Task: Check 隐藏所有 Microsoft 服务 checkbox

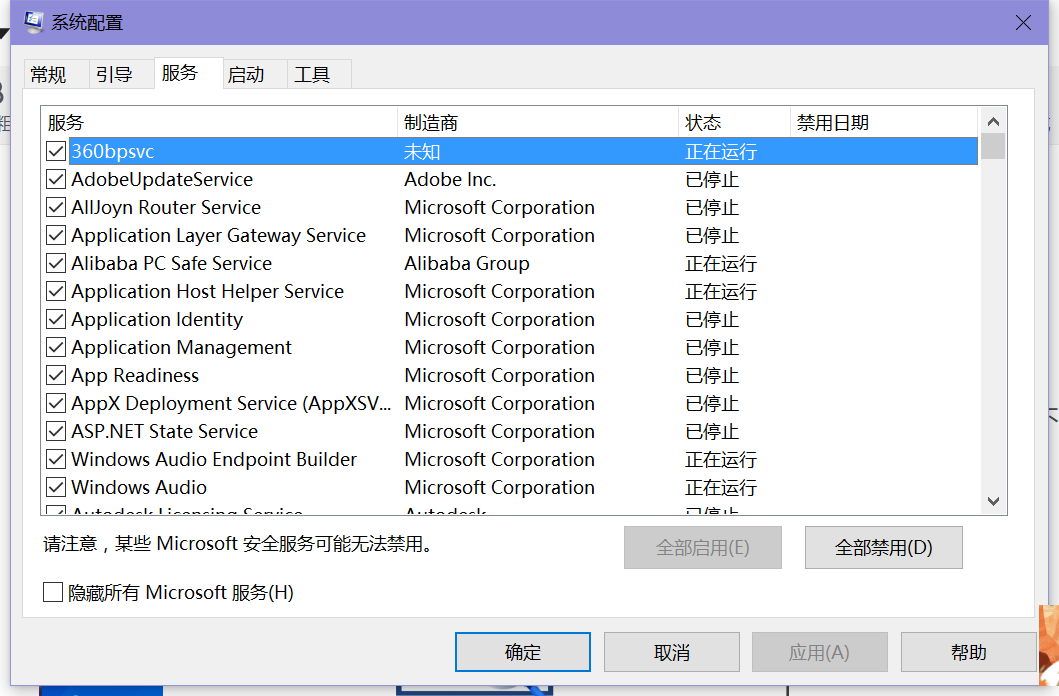Action: [53, 593]
